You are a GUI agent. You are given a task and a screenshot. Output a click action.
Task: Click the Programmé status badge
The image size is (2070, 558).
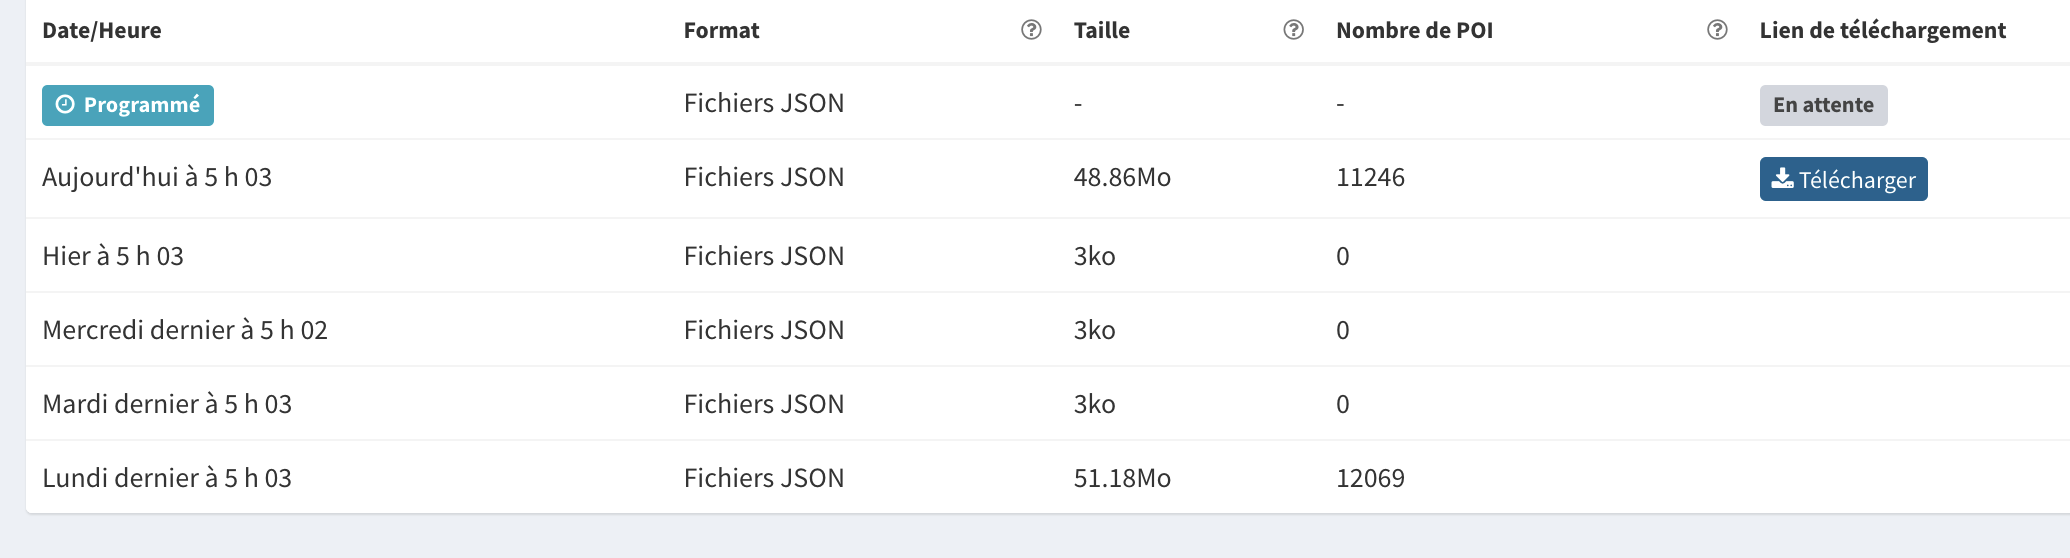pyautogui.click(x=128, y=105)
